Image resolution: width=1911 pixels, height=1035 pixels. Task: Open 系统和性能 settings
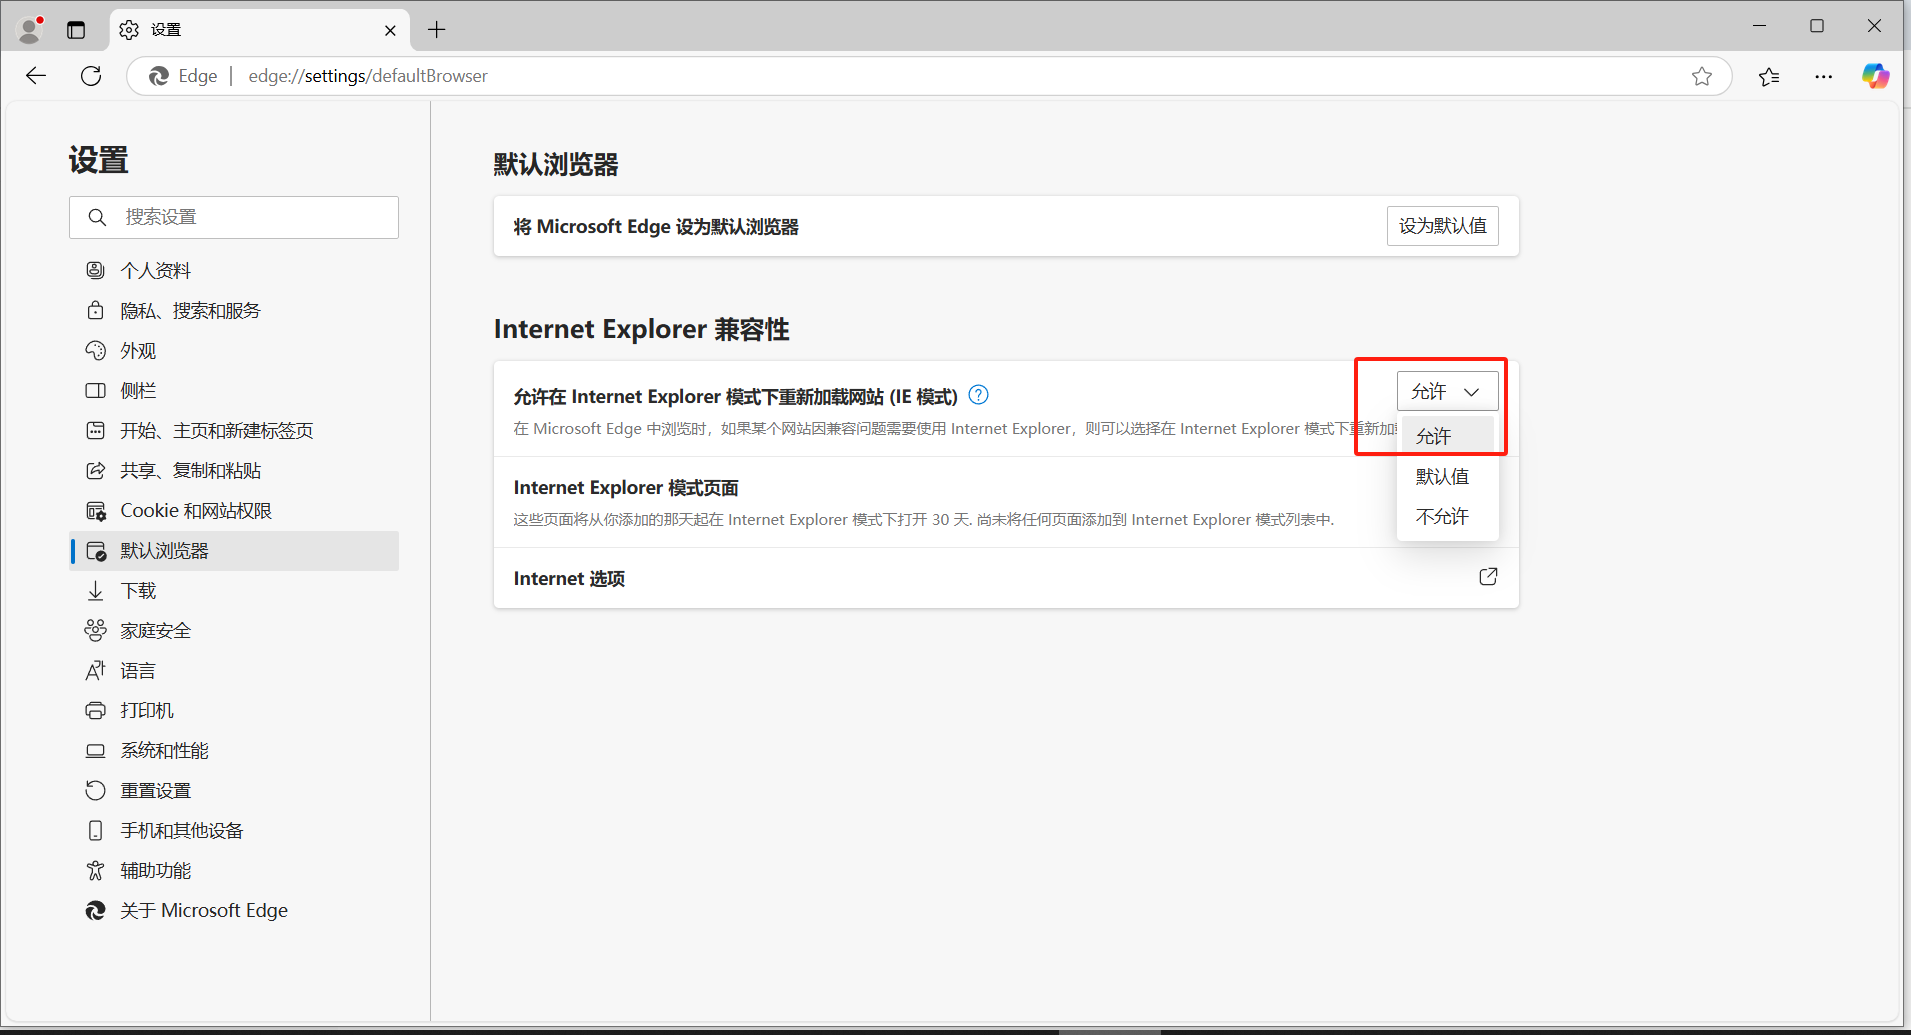tap(234, 751)
